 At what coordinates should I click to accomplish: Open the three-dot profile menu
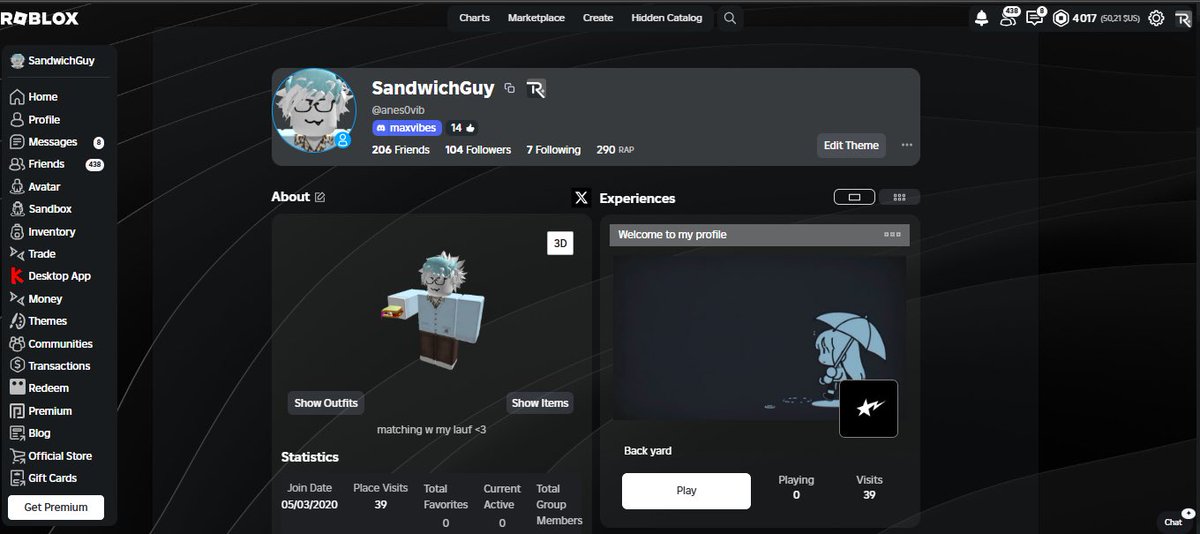[x=907, y=145]
